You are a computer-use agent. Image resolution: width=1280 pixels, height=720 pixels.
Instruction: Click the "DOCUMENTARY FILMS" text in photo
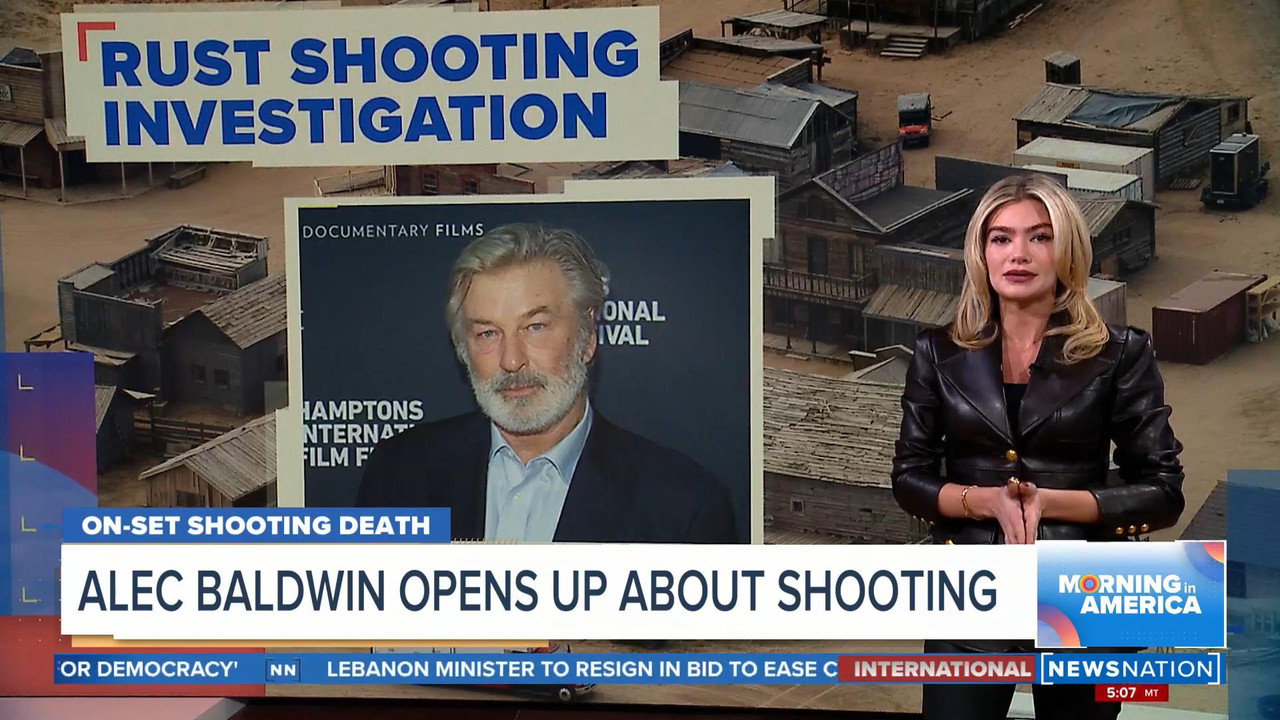pos(393,232)
